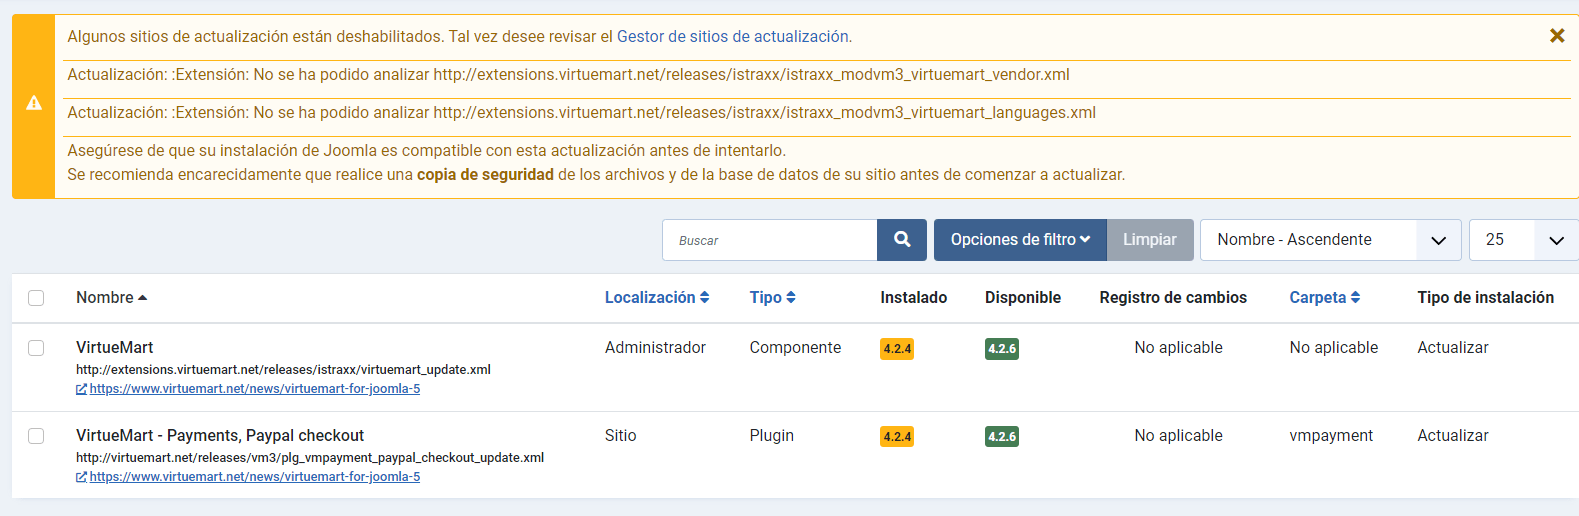Viewport: 1579px width, 516px height.
Task: Click the VirtueMart component name
Action: coord(115,348)
